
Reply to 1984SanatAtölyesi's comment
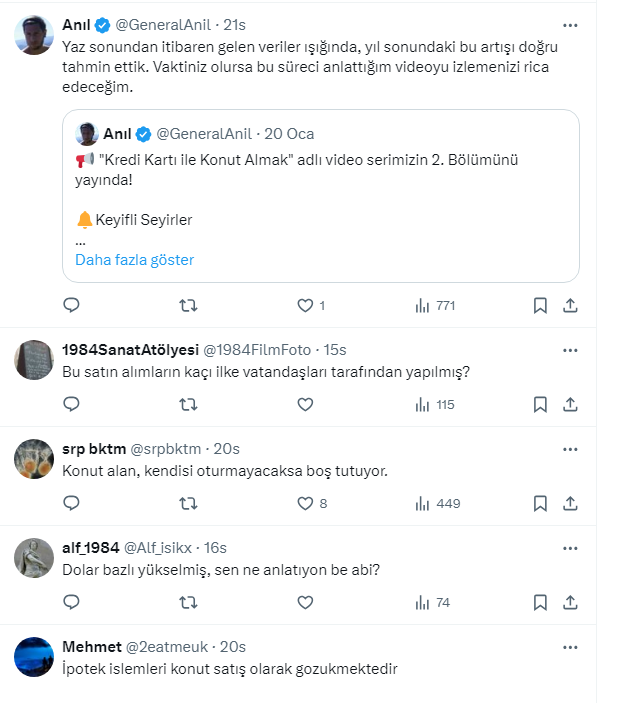tap(71, 404)
